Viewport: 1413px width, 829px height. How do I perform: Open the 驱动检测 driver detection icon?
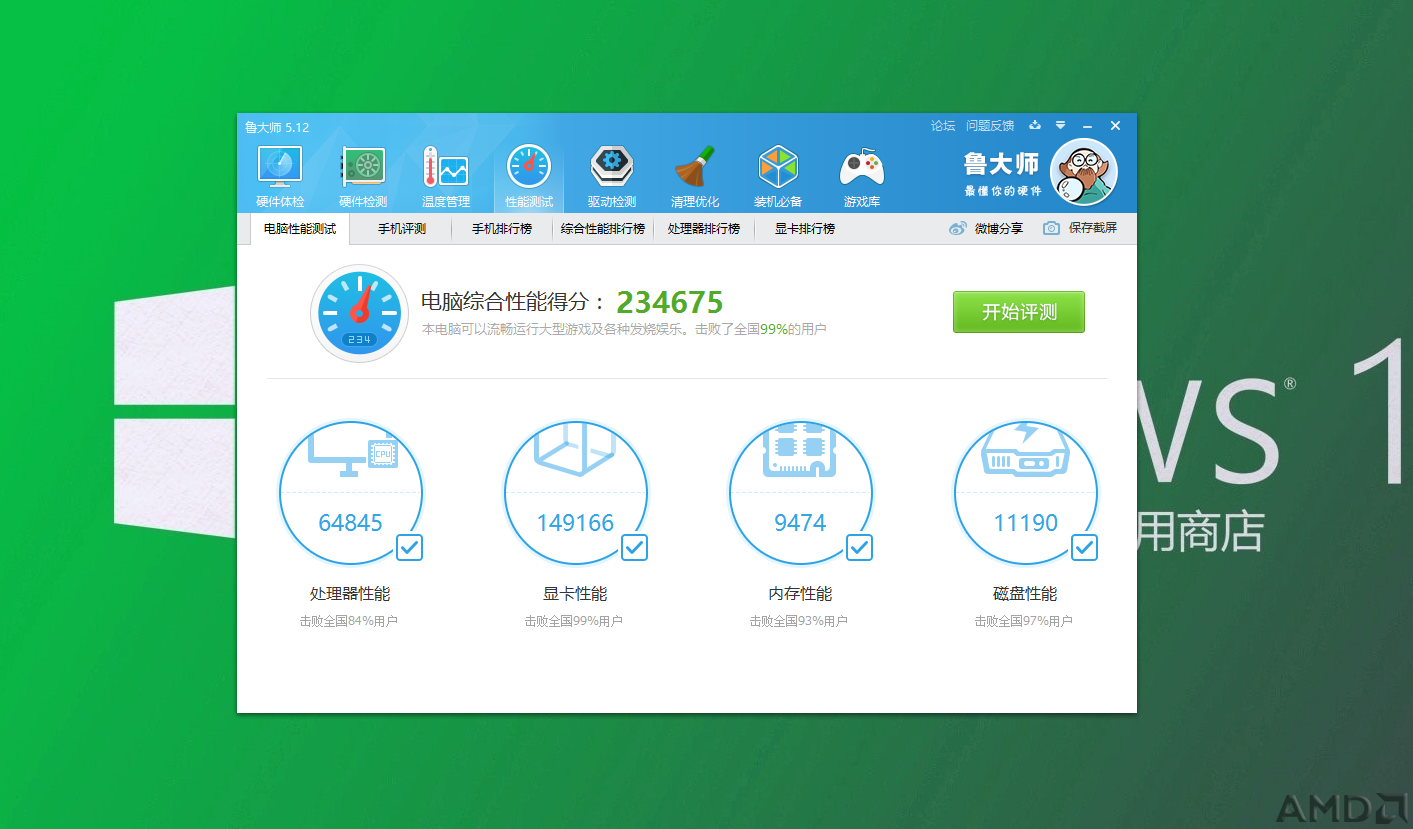click(x=612, y=176)
